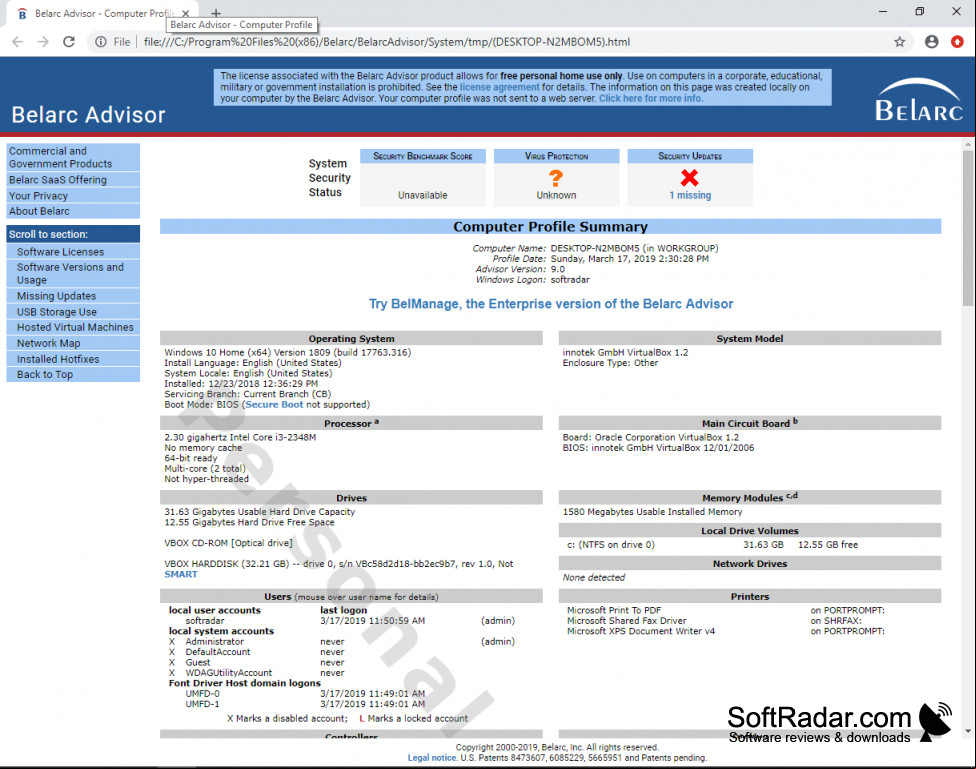Open the '1 missing' security updates link

(690, 195)
